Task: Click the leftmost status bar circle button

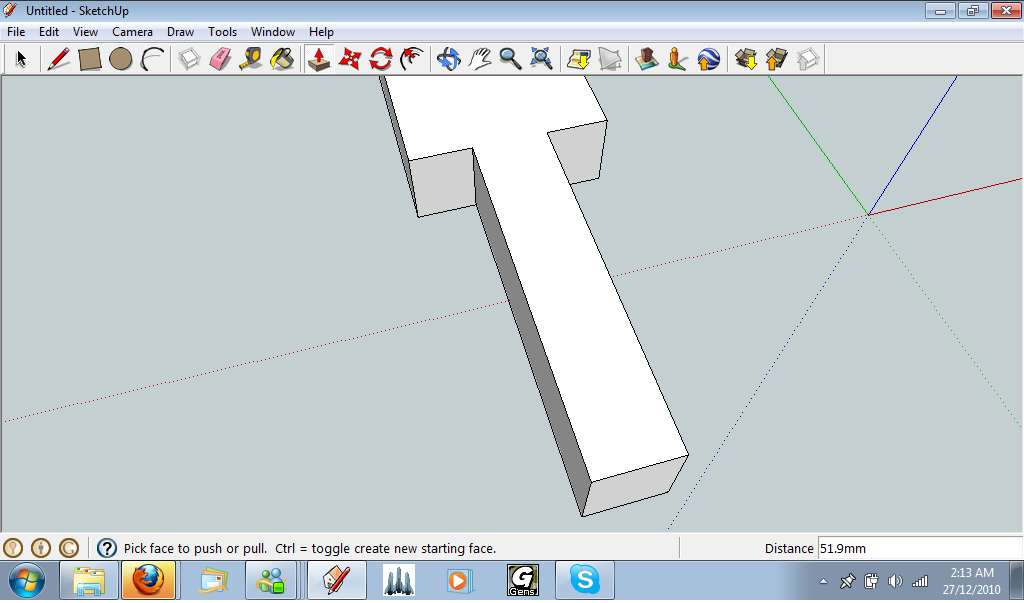Action: pyautogui.click(x=15, y=547)
